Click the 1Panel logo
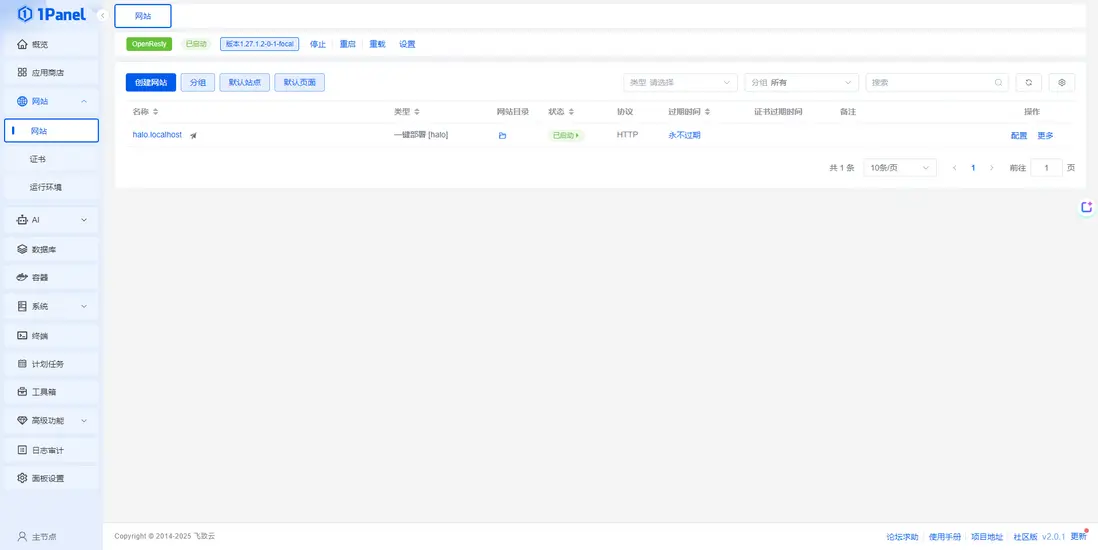Viewport: 1098px width, 550px height. coord(51,14)
